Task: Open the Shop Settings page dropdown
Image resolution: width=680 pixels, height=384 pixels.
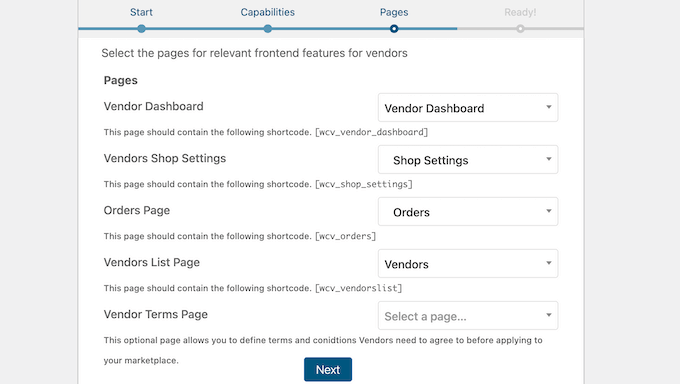Action: (468, 160)
